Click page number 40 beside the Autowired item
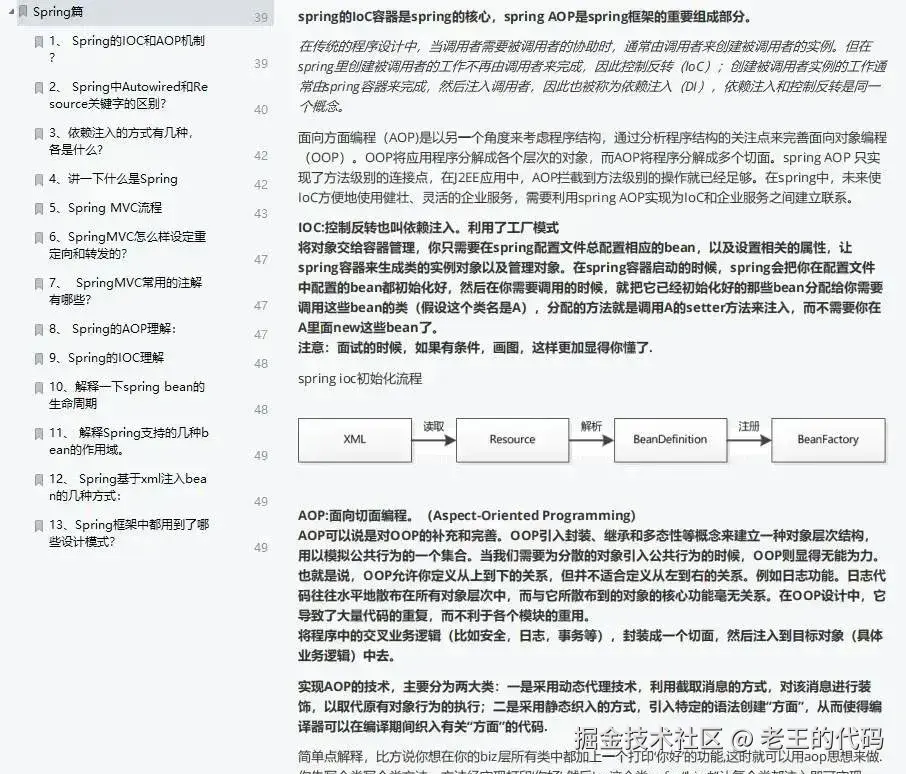Image resolution: width=906 pixels, height=774 pixels. [x=261, y=110]
